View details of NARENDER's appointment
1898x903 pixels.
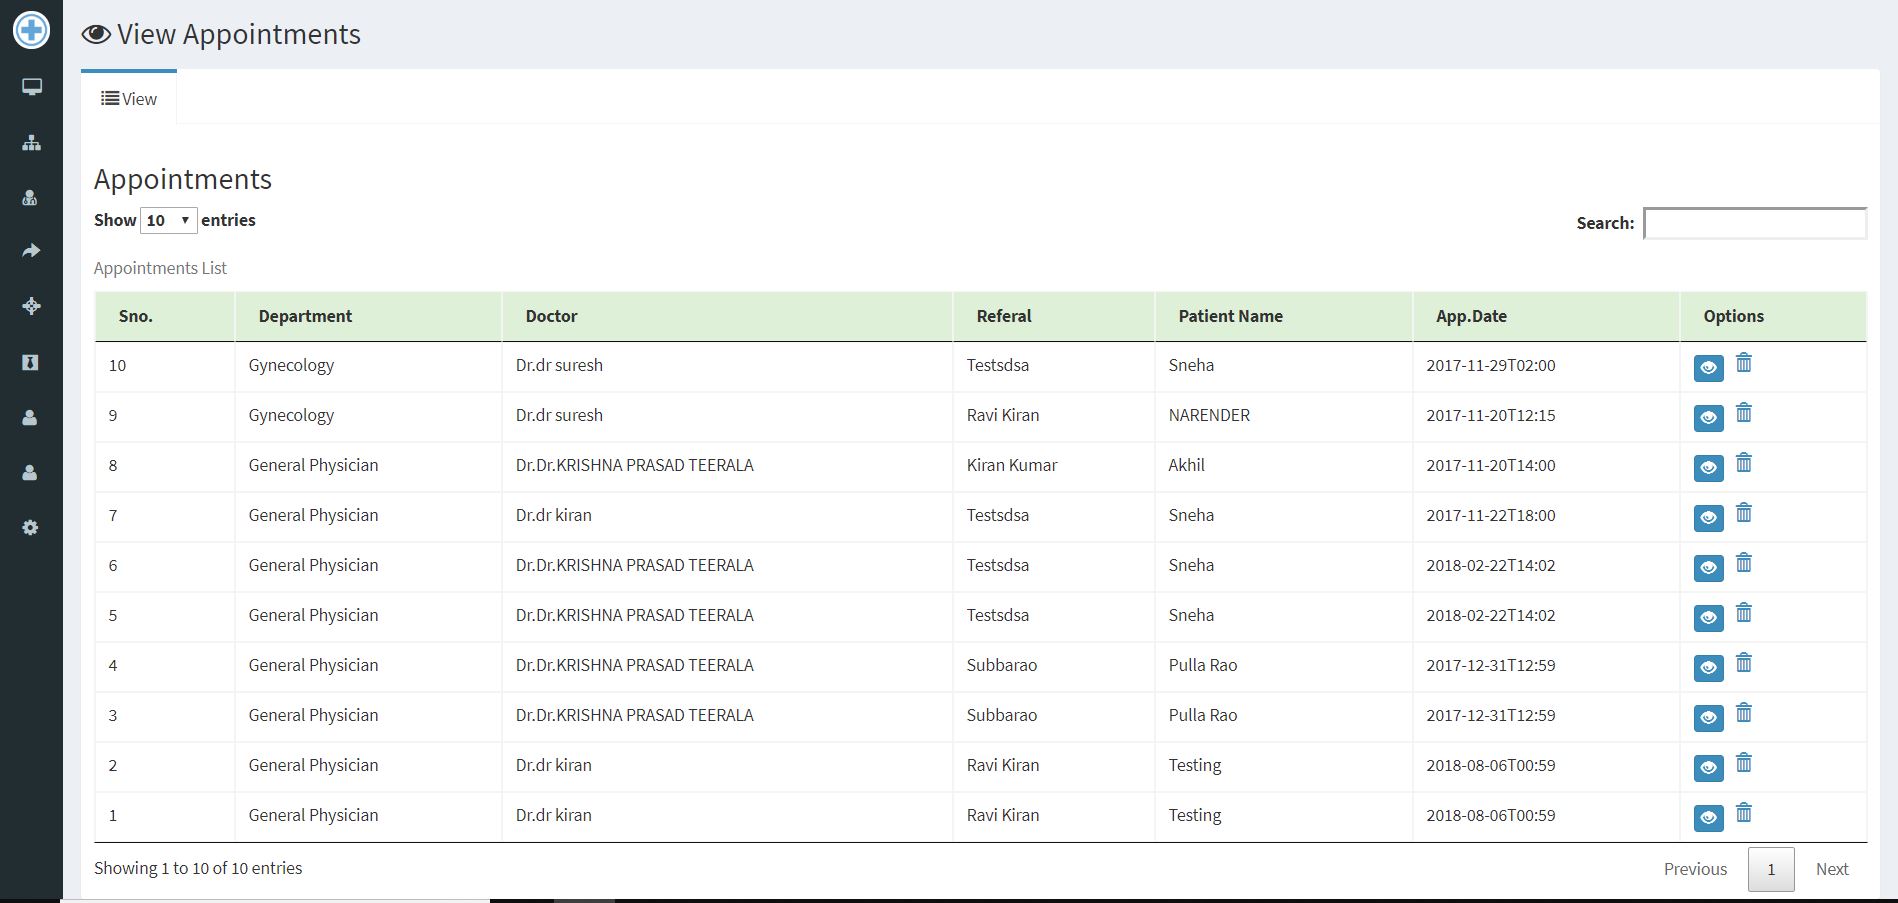click(x=1708, y=418)
